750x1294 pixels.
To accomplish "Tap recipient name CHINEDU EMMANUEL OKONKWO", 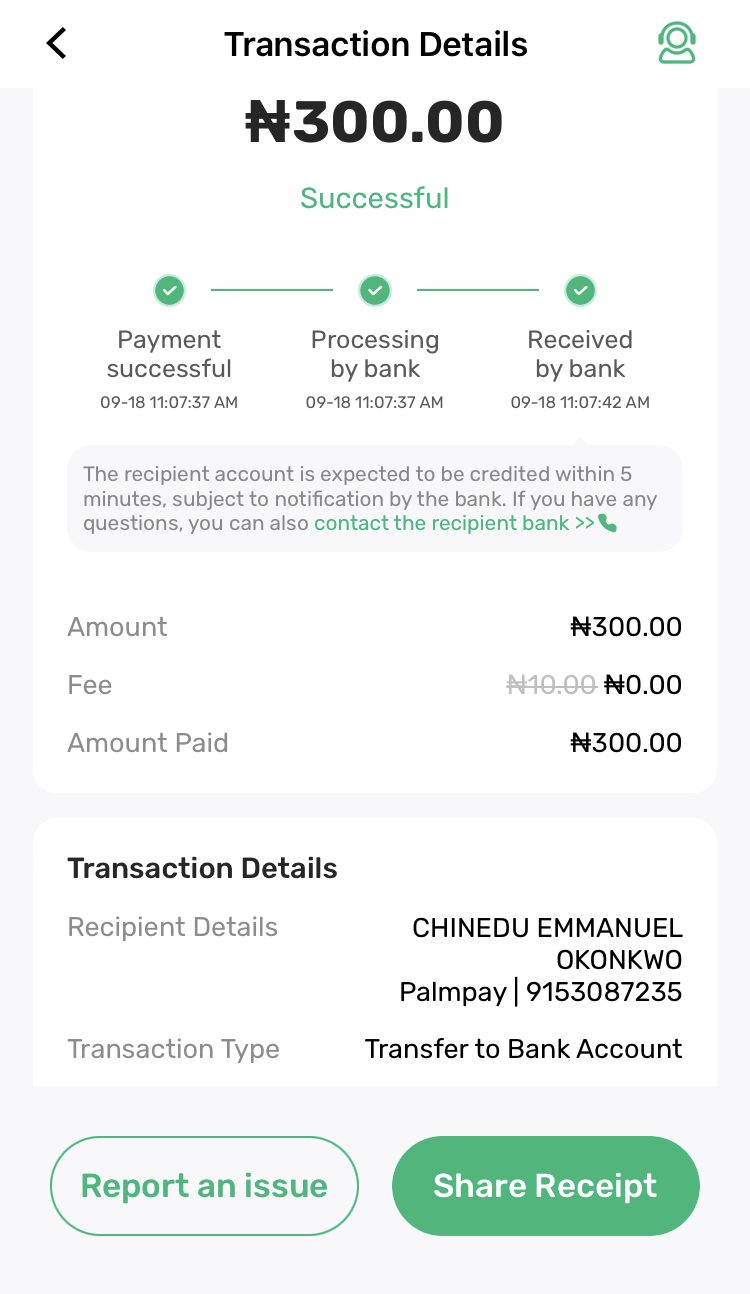I will (x=547, y=944).
